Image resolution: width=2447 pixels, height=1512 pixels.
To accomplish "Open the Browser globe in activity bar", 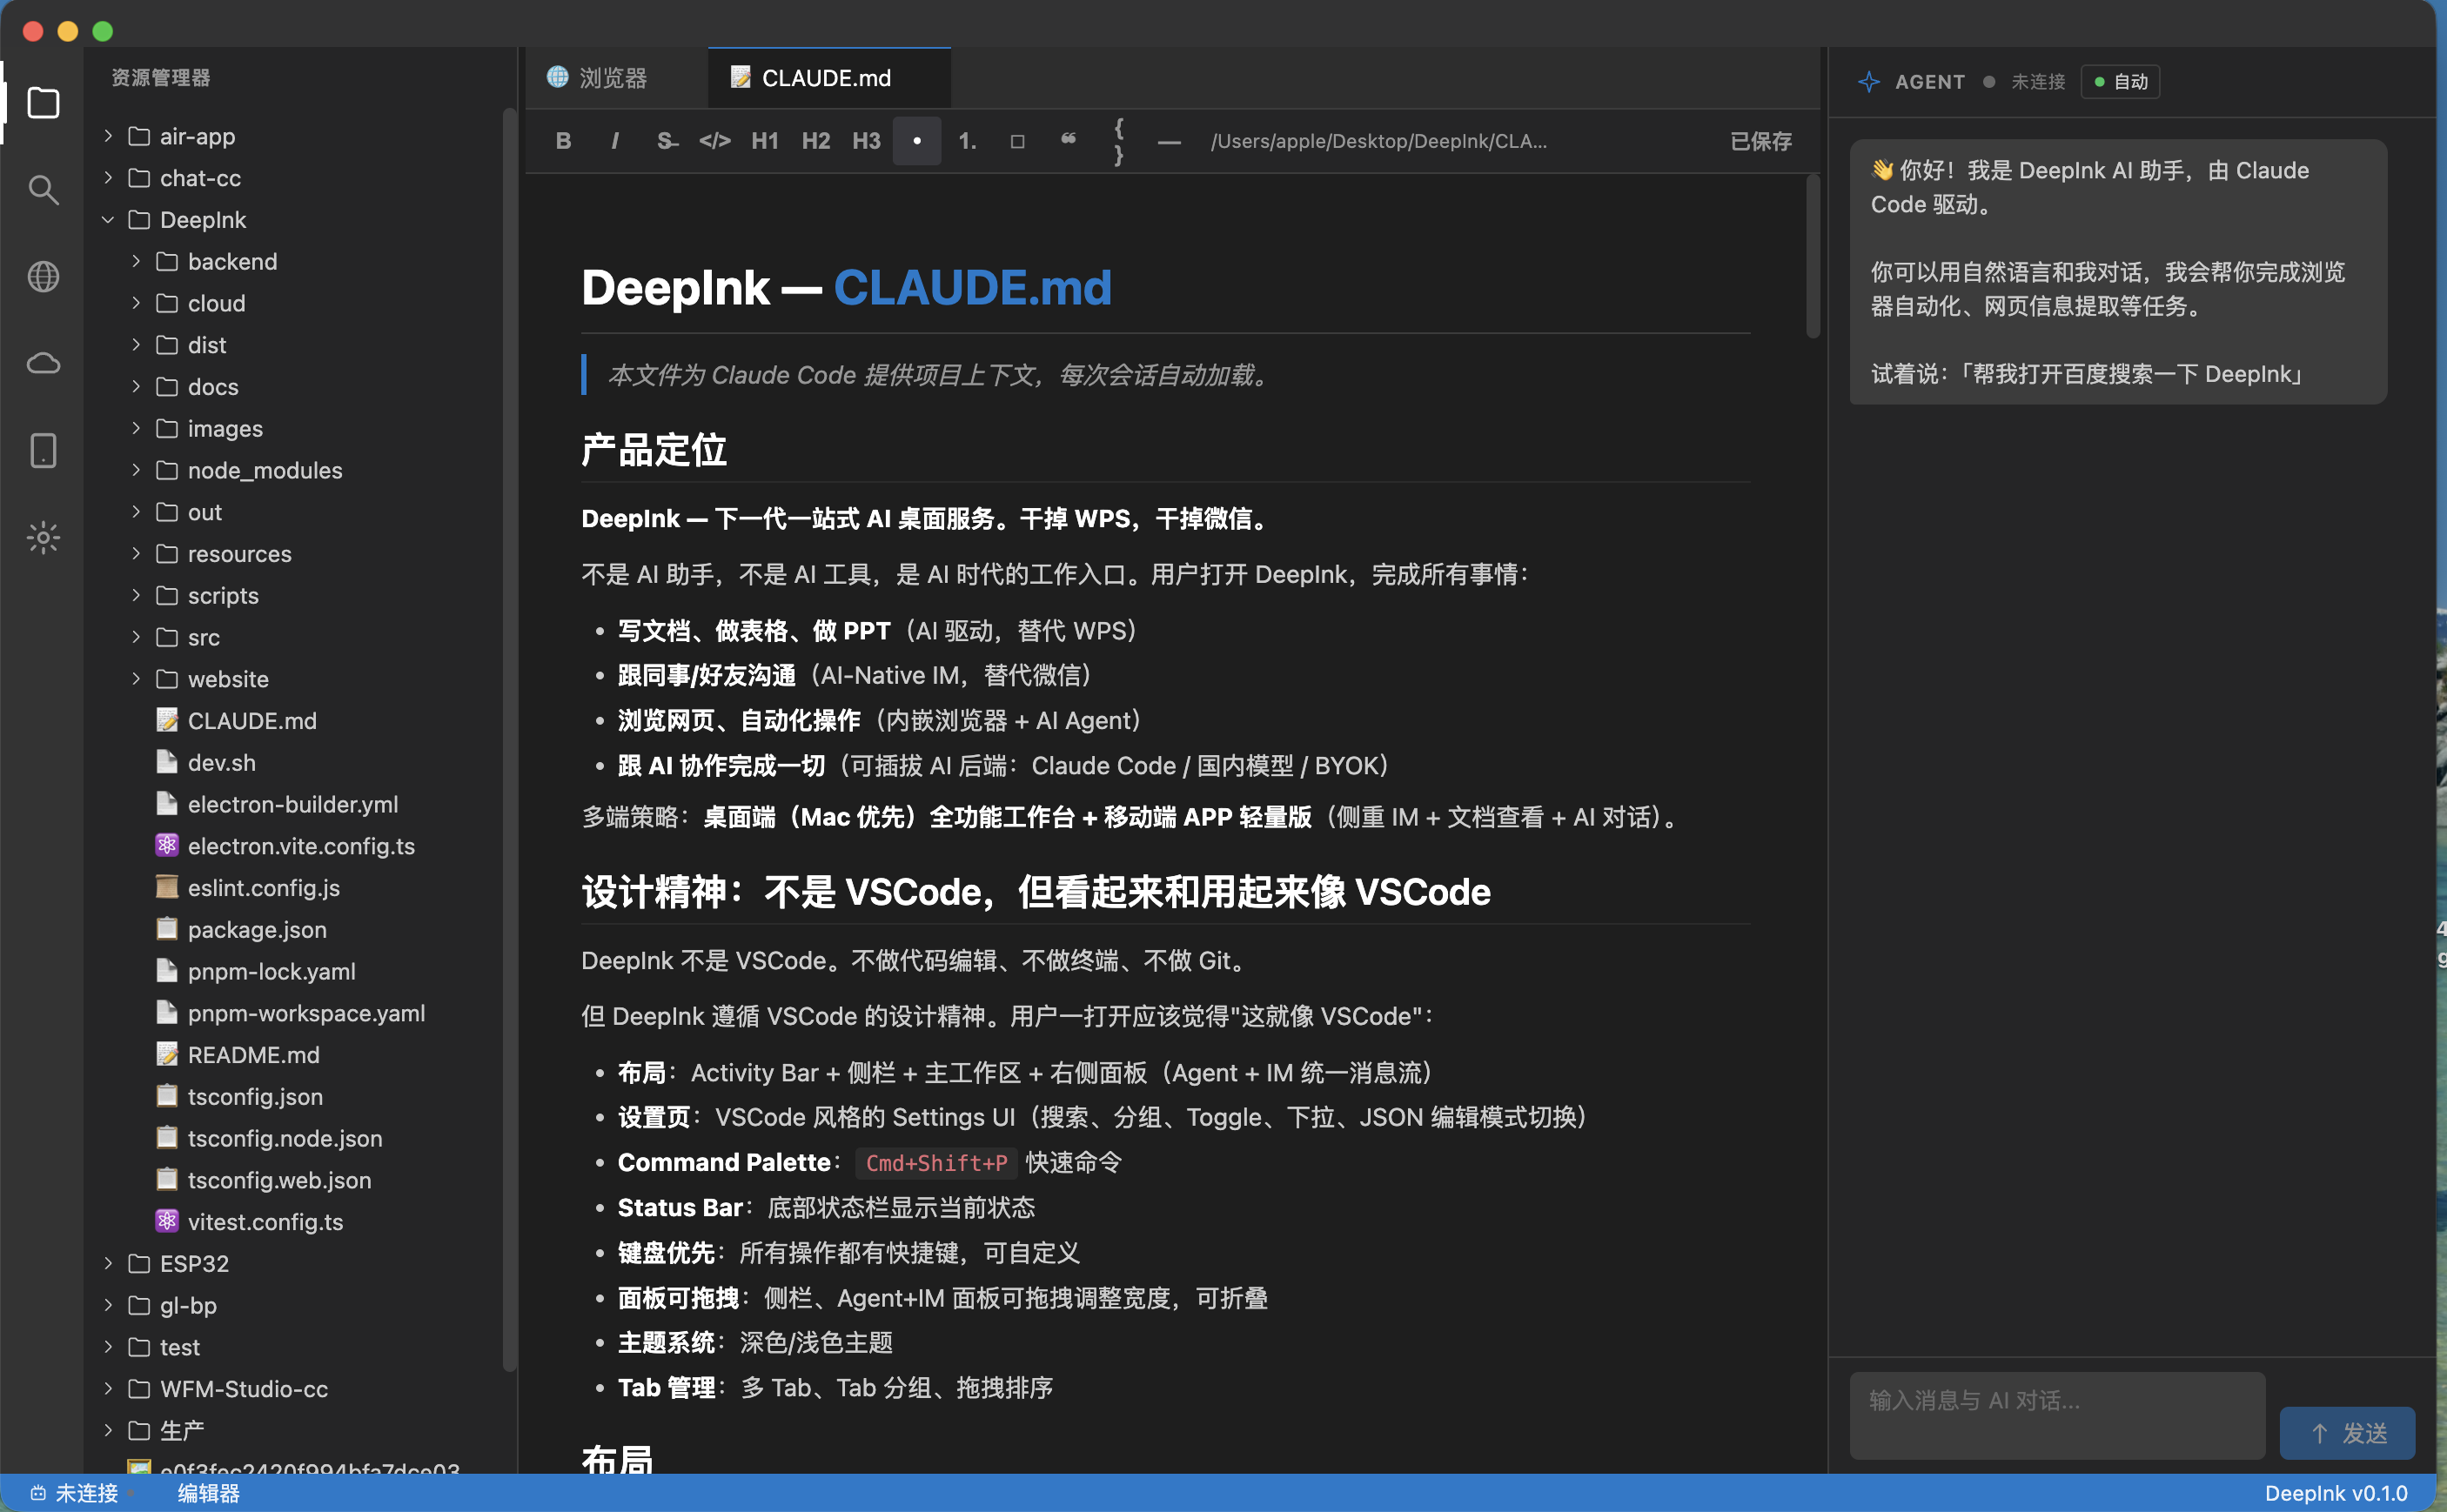I will pos(43,276).
